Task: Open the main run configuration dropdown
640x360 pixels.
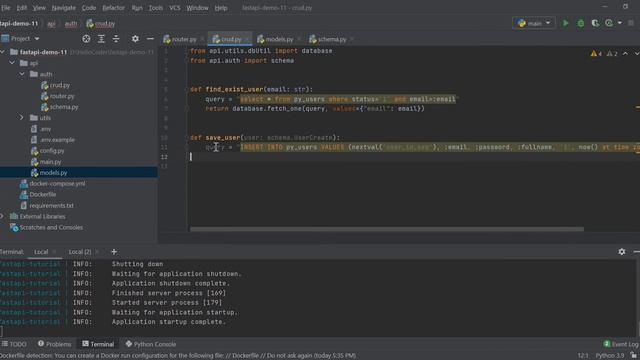Action: coord(534,23)
